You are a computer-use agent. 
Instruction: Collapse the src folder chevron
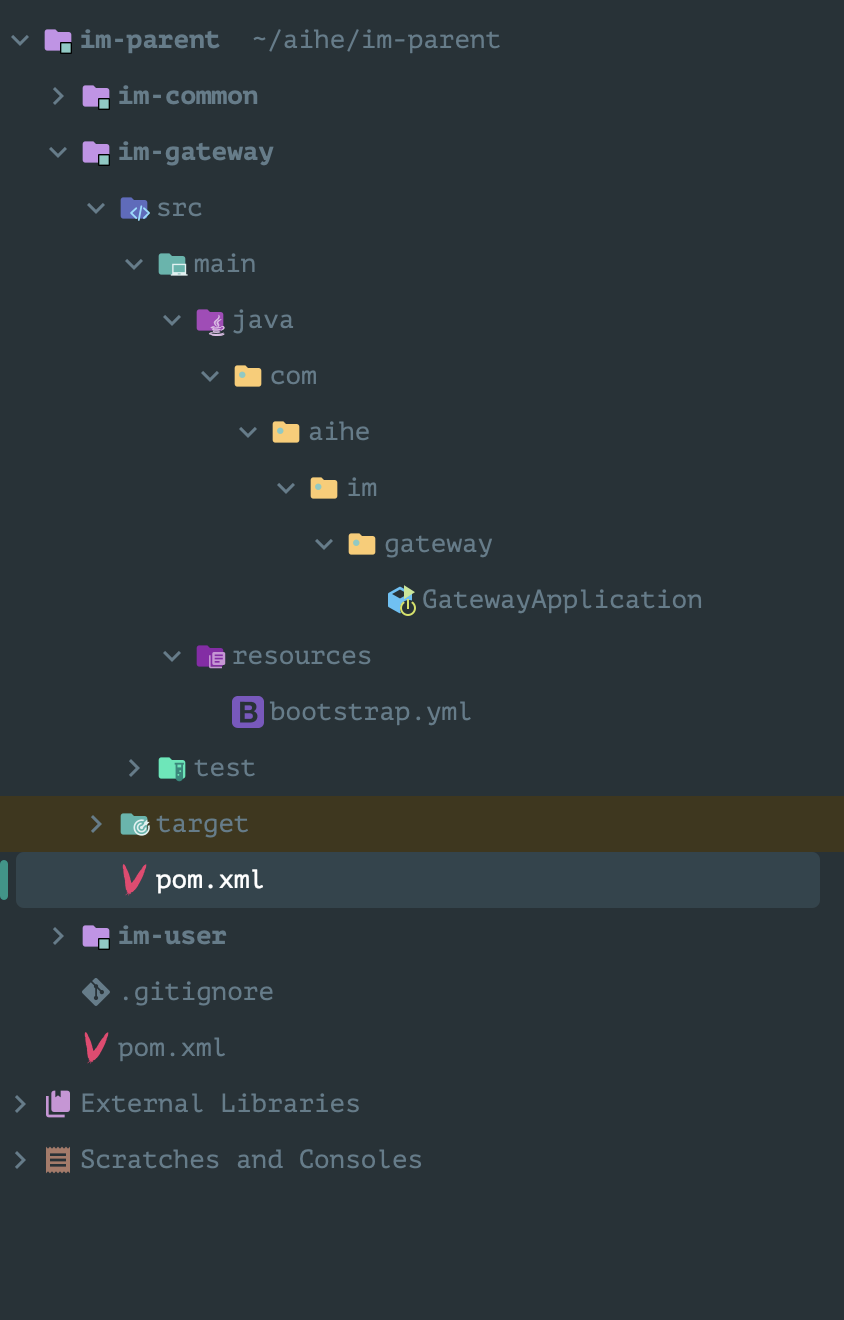click(96, 208)
